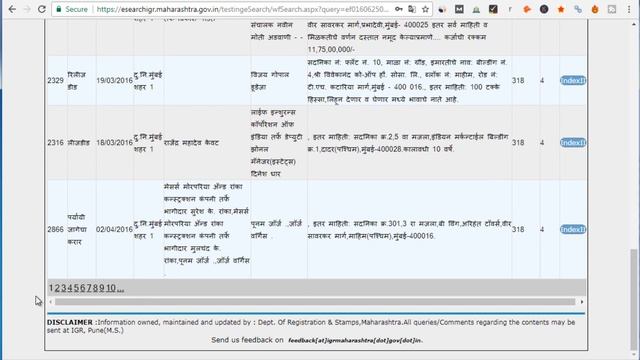
Task: Click the page vertical scrollbar thumb
Action: (x=634, y=299)
